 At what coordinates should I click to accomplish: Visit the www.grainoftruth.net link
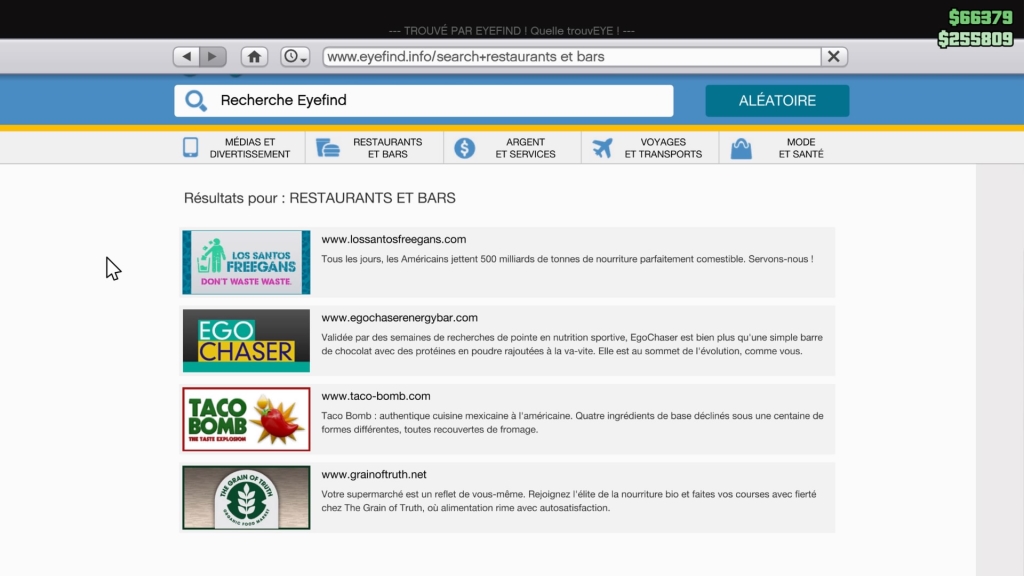click(x=374, y=474)
